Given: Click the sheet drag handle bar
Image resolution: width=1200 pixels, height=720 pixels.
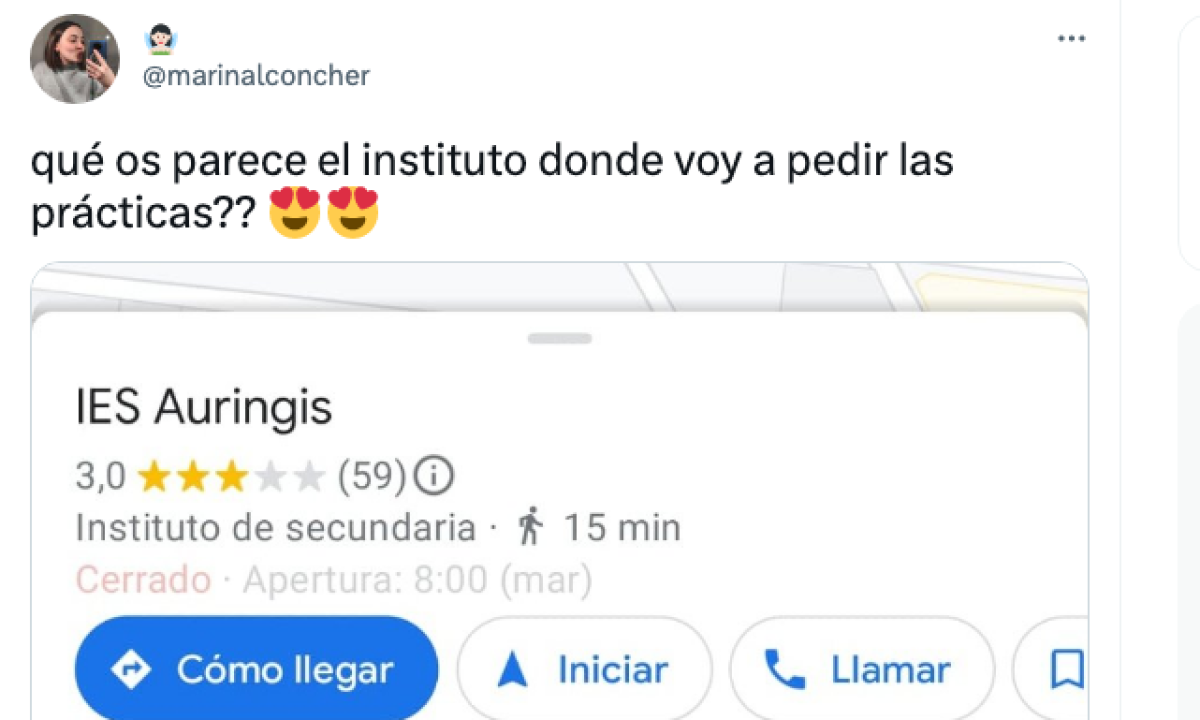Looking at the screenshot, I should 560,338.
